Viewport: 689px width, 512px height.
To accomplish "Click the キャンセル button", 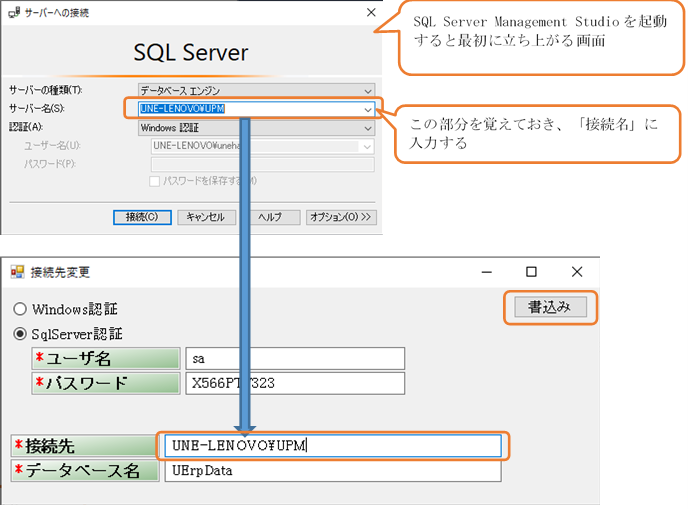I will [x=207, y=217].
